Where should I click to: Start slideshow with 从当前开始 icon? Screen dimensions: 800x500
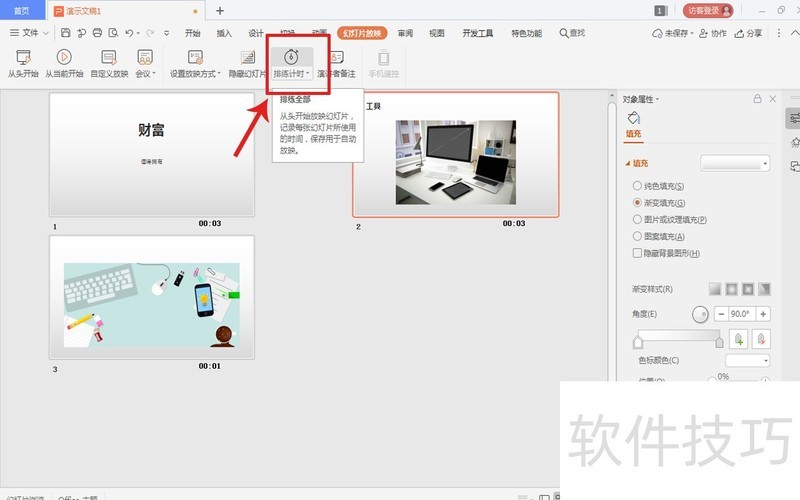pos(63,58)
